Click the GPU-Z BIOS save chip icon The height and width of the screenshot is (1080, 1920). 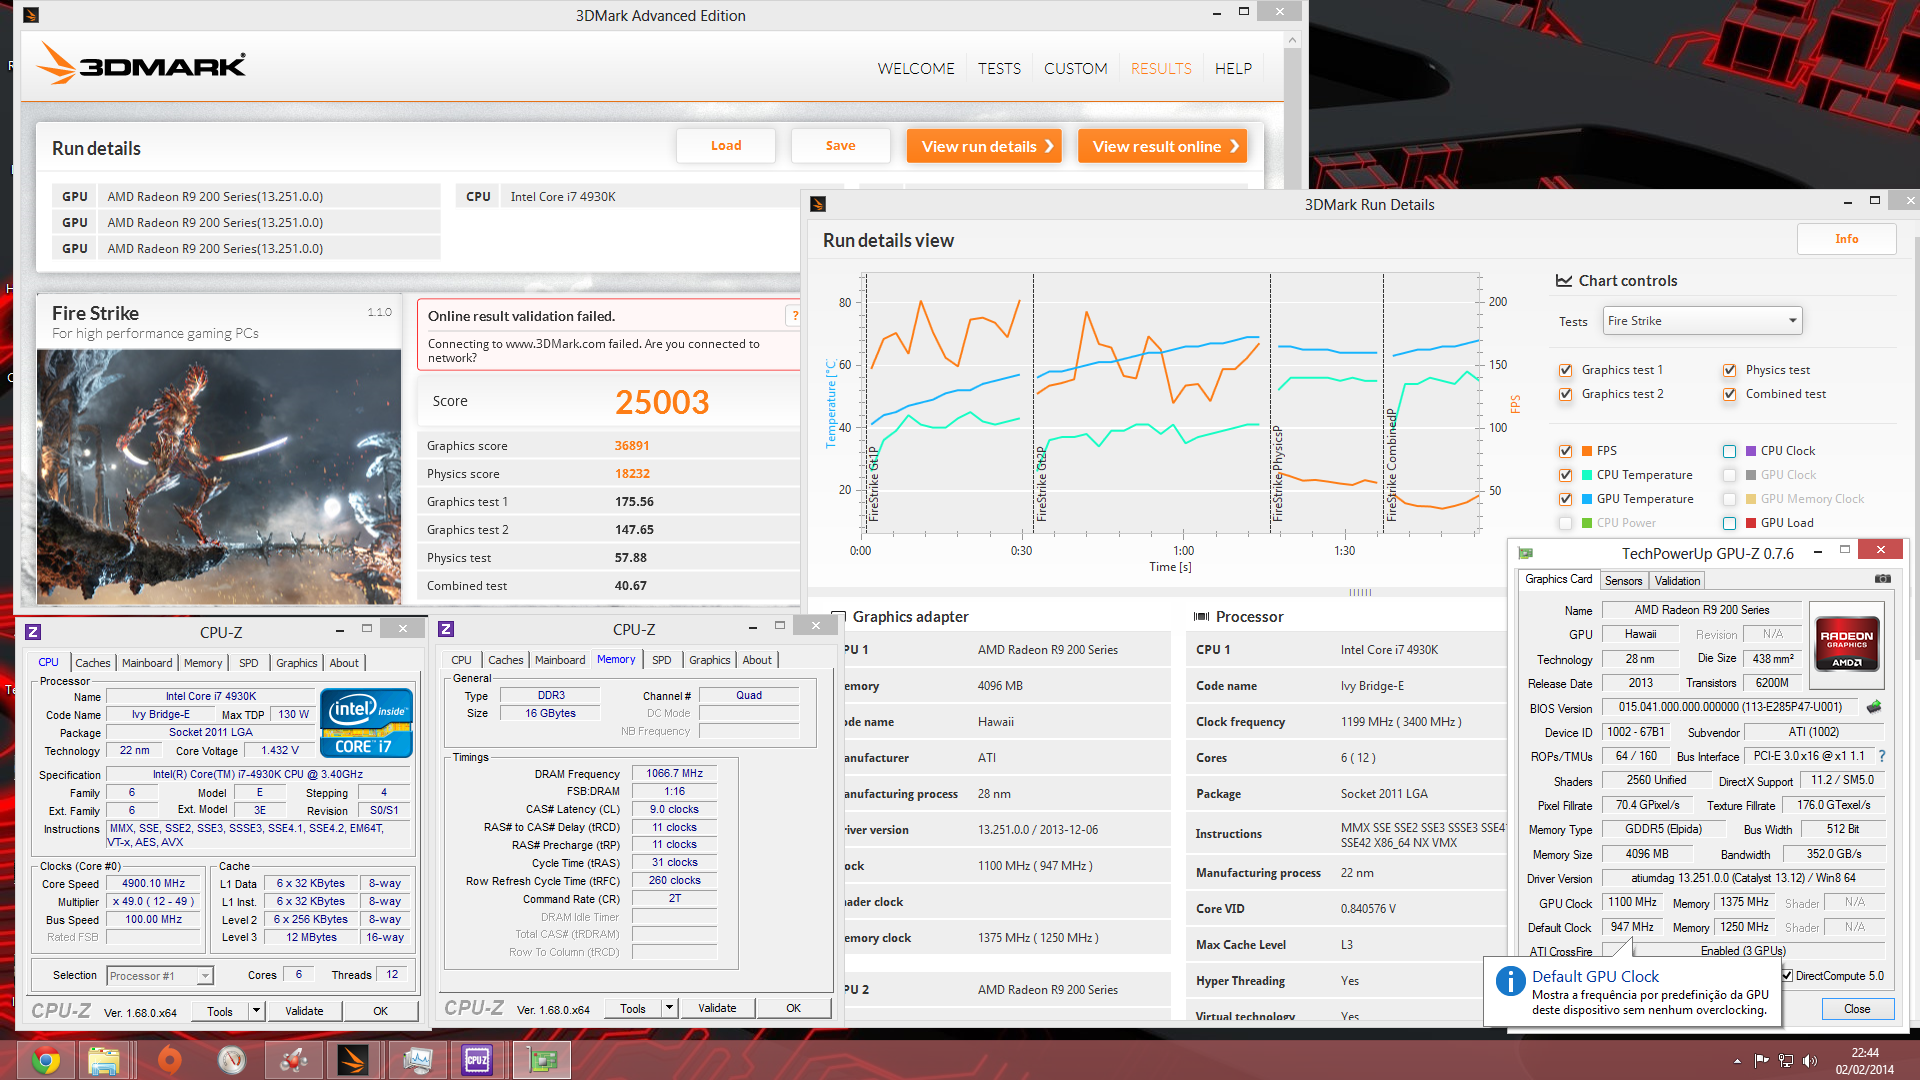click(x=1874, y=707)
